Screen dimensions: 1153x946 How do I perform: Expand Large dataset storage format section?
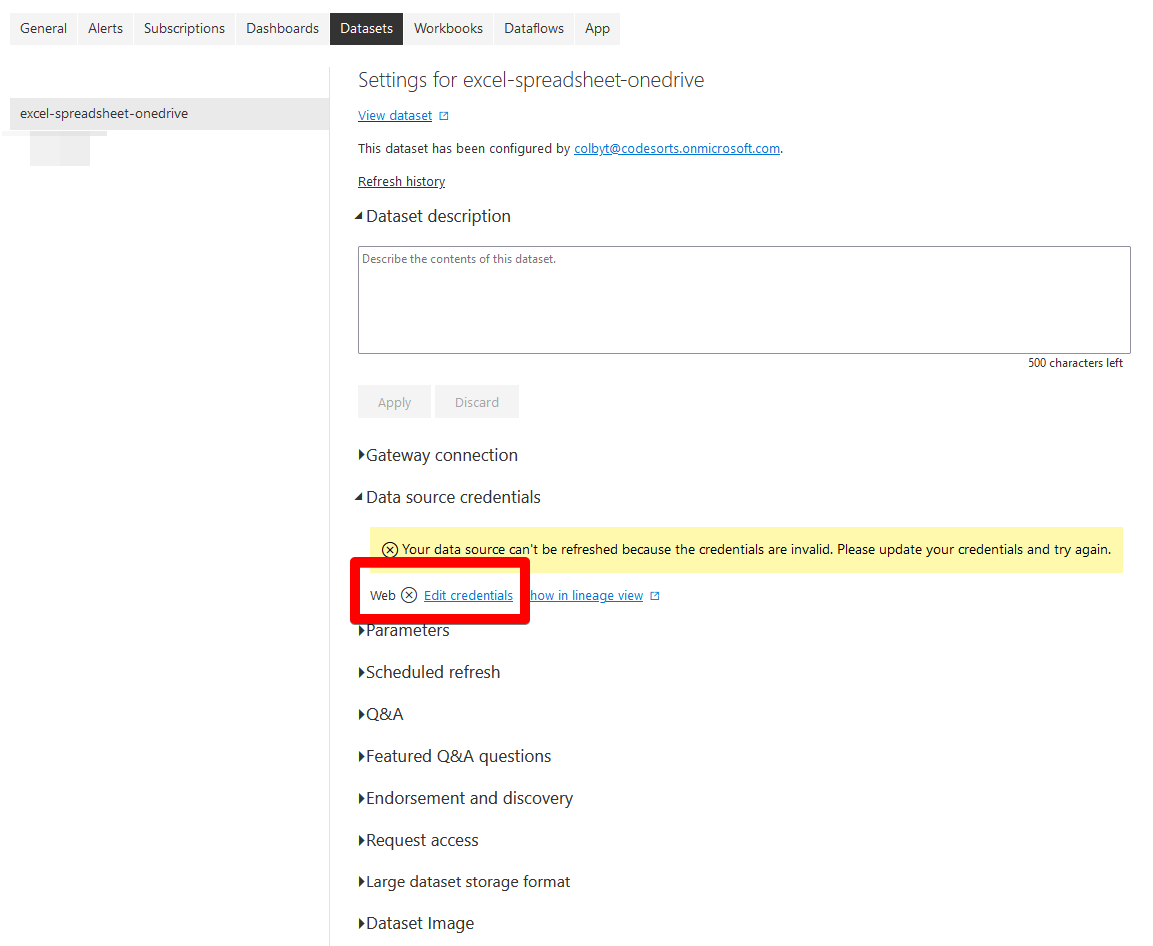tap(361, 882)
